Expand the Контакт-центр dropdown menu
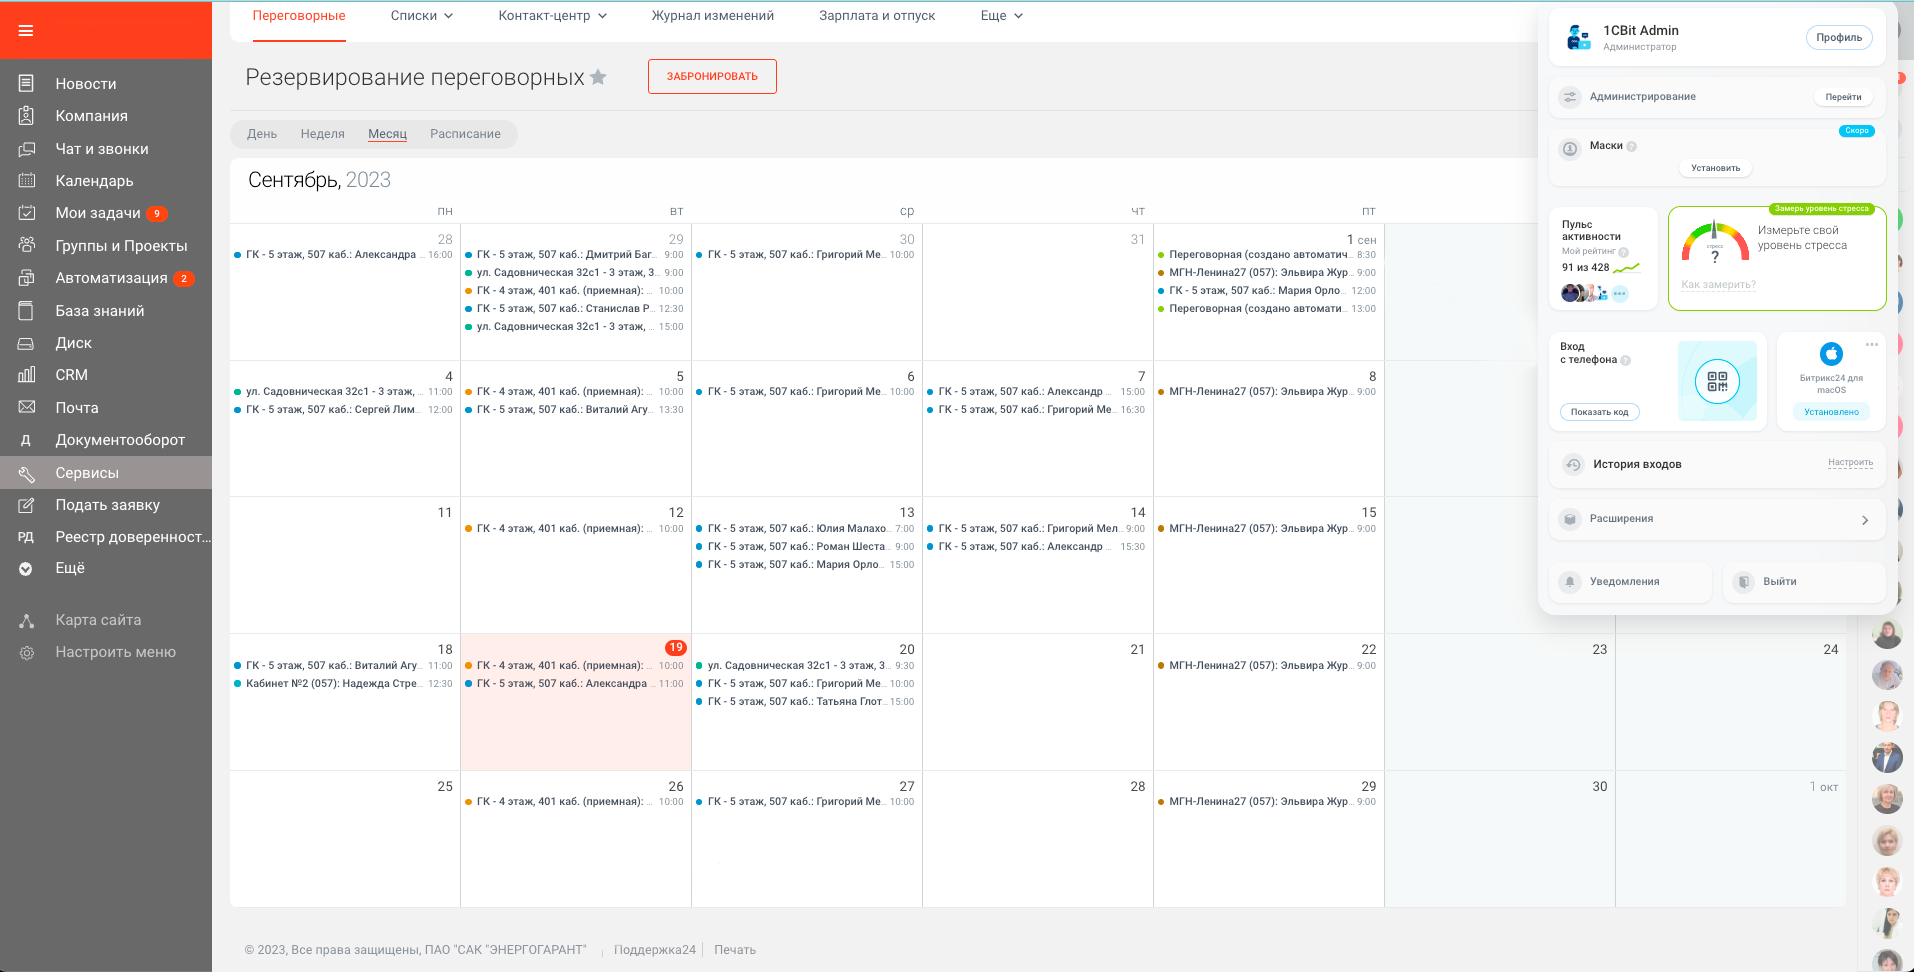The width and height of the screenshot is (1914, 972). click(553, 16)
